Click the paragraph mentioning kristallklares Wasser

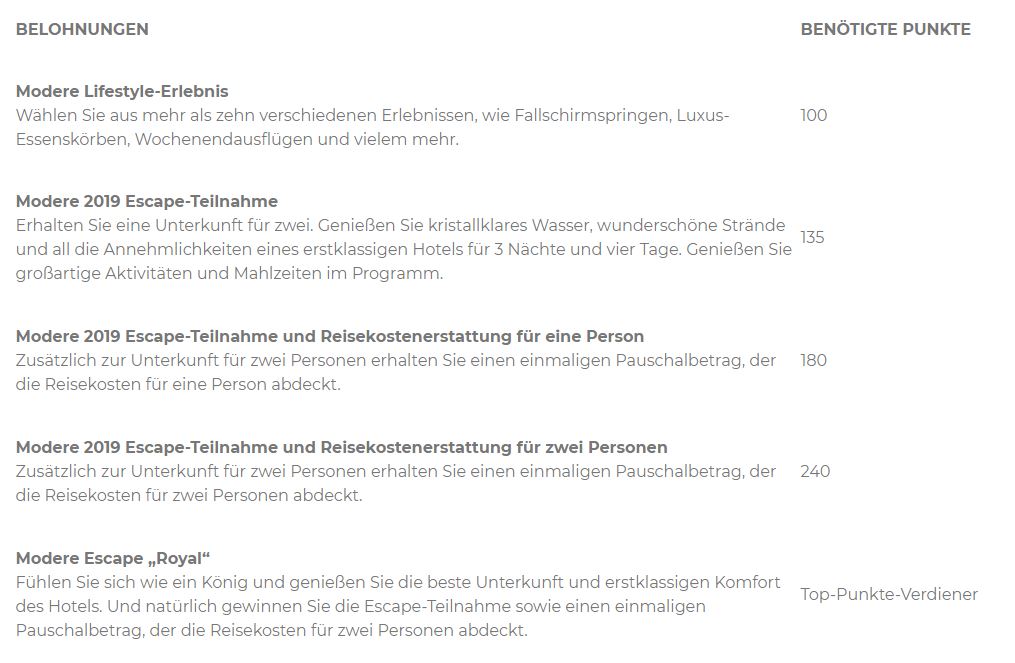coord(404,249)
